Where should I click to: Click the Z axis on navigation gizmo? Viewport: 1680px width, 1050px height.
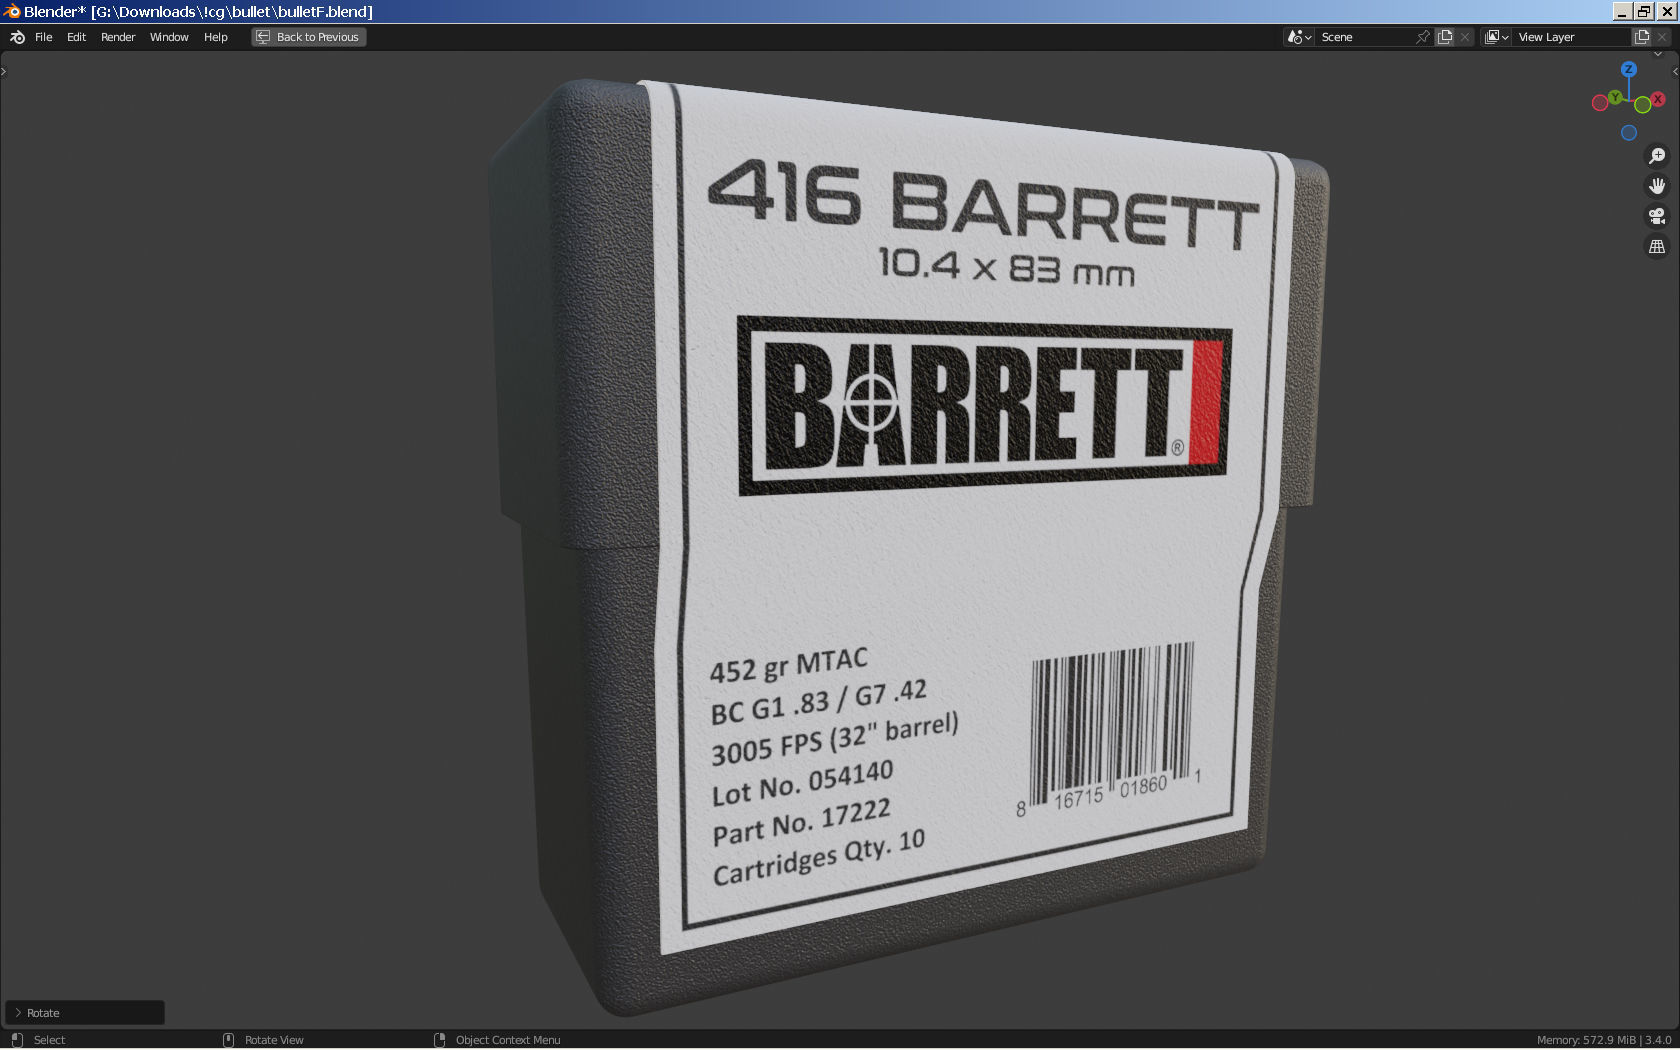(x=1629, y=69)
